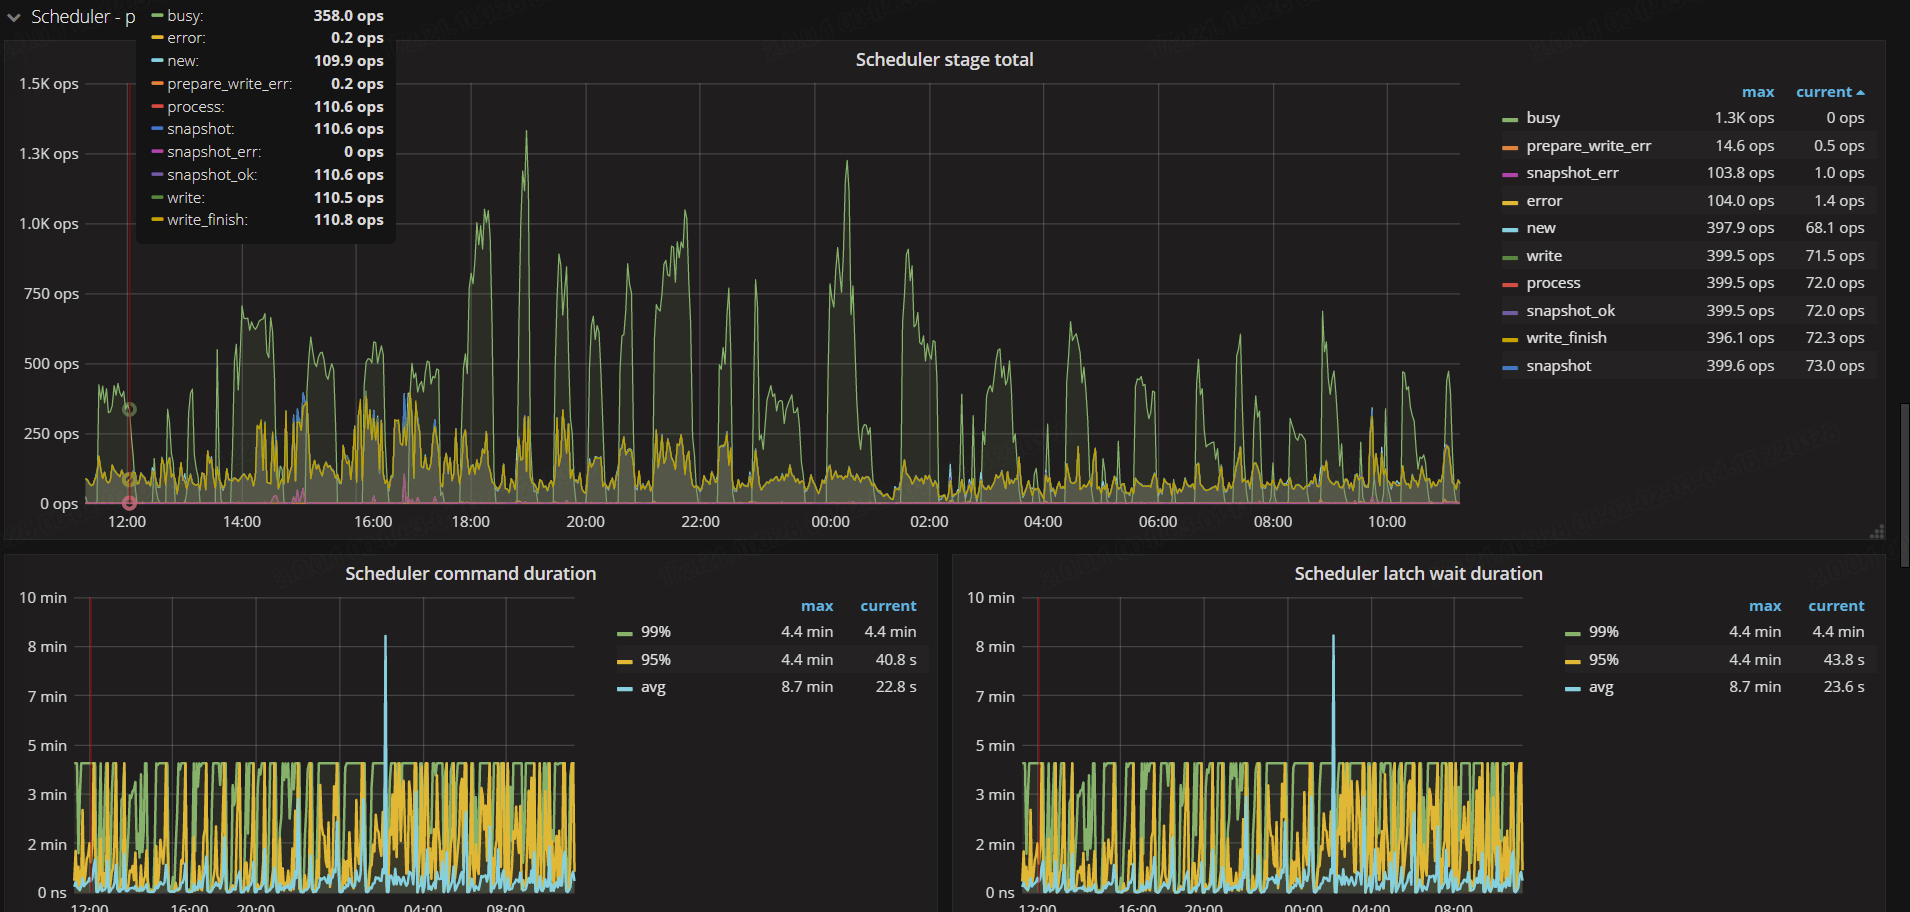The image size is (1910, 912).
Task: Click the prepare_write_err legend color icon
Action: click(x=1510, y=147)
